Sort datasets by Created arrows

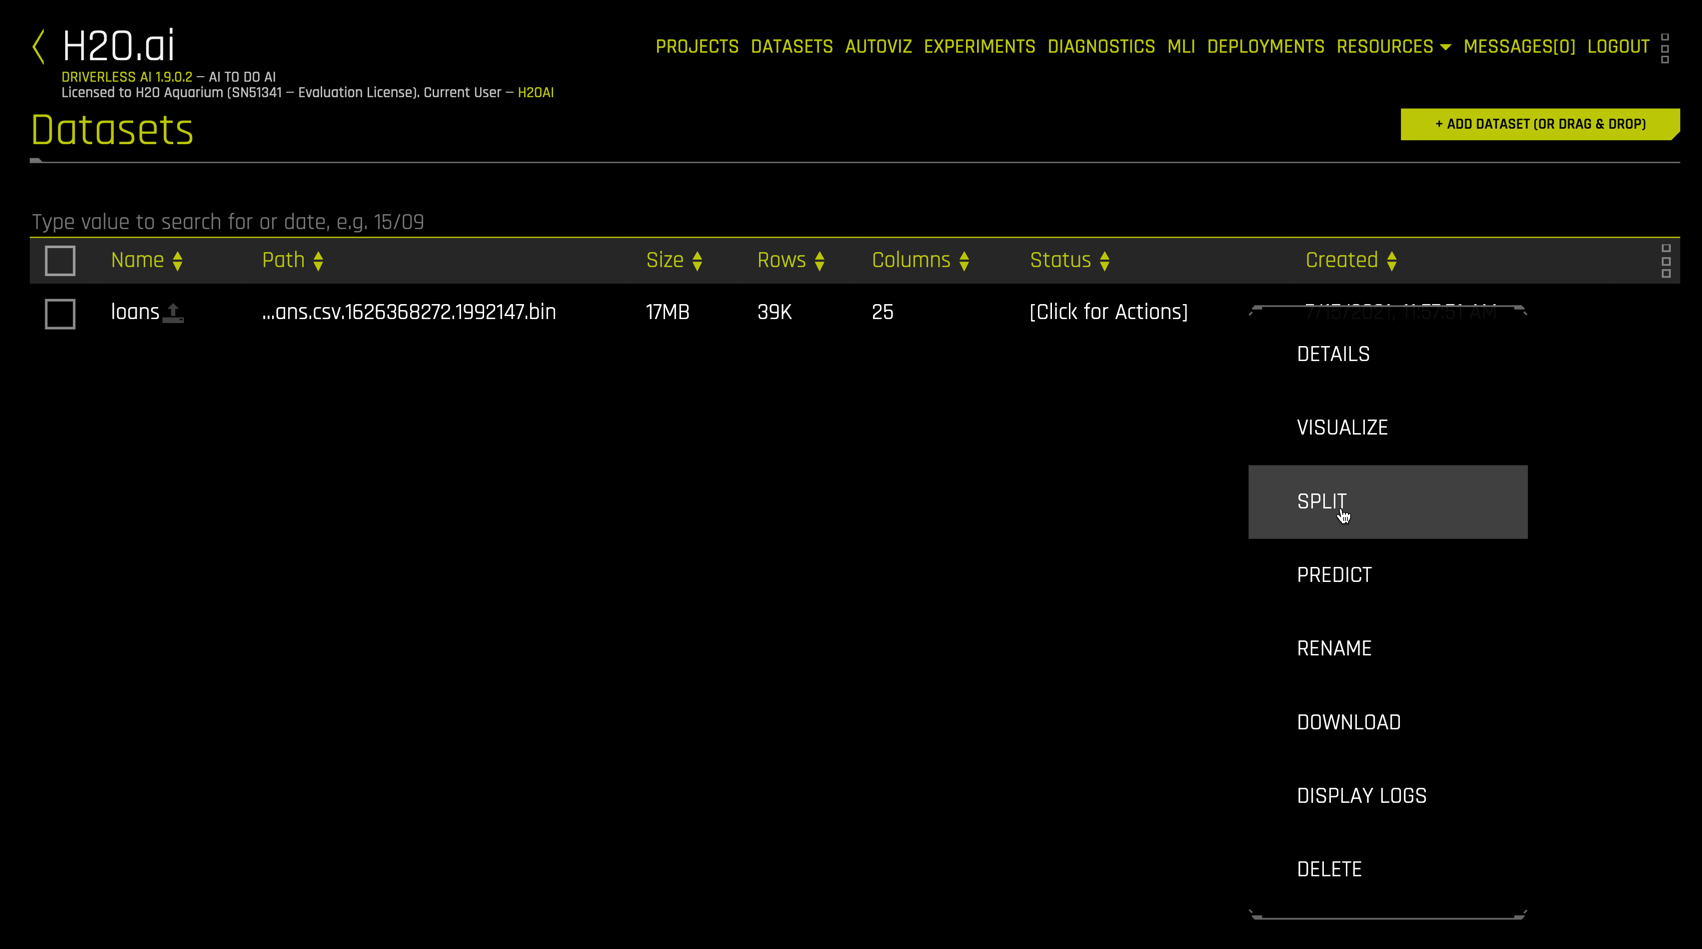tap(1391, 261)
